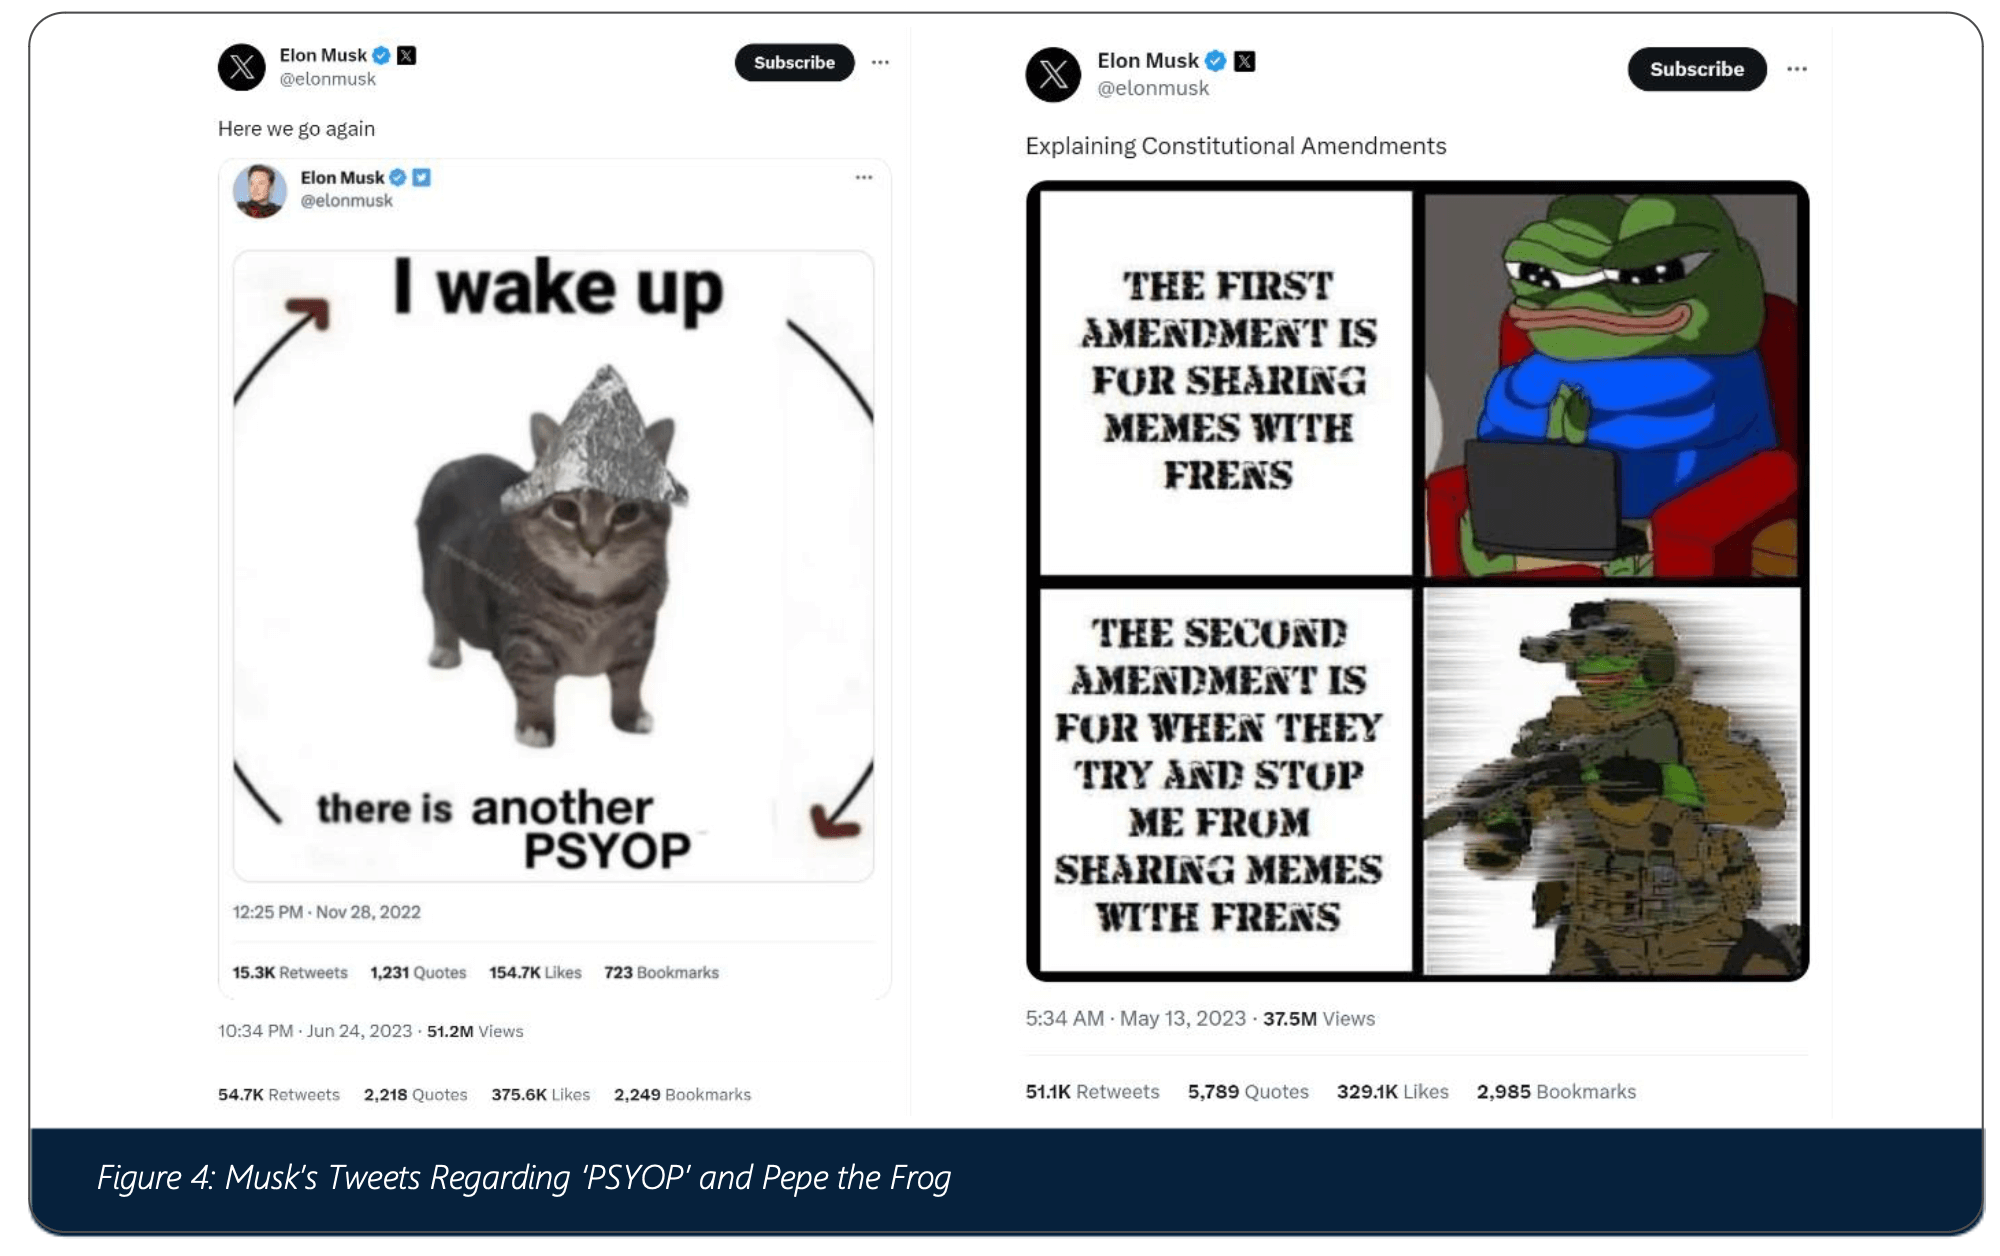View the 375.6K Likes on left tweet
Image resolution: width=2000 pixels, height=1256 pixels.
pos(540,1094)
